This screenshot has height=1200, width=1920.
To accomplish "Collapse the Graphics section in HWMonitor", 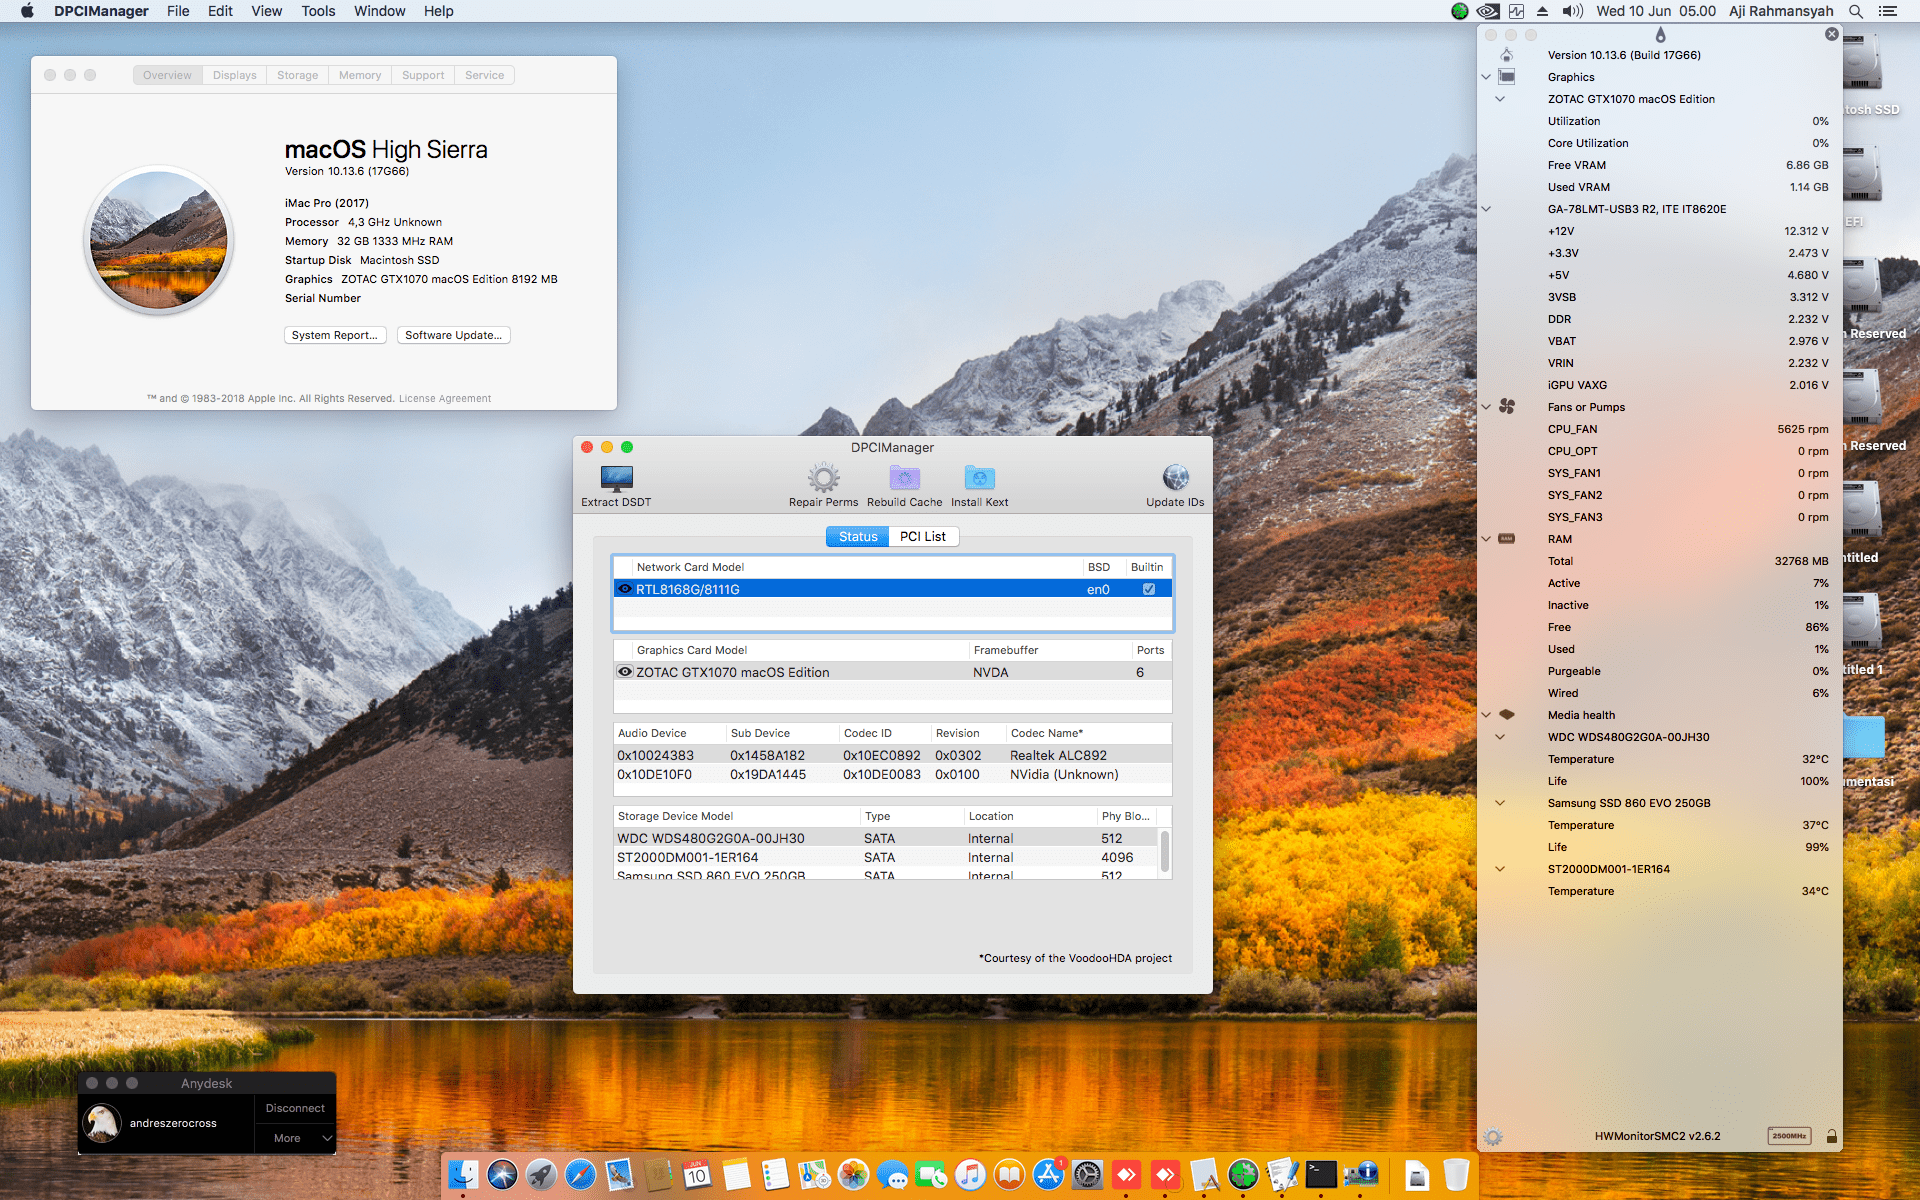I will click(1486, 77).
